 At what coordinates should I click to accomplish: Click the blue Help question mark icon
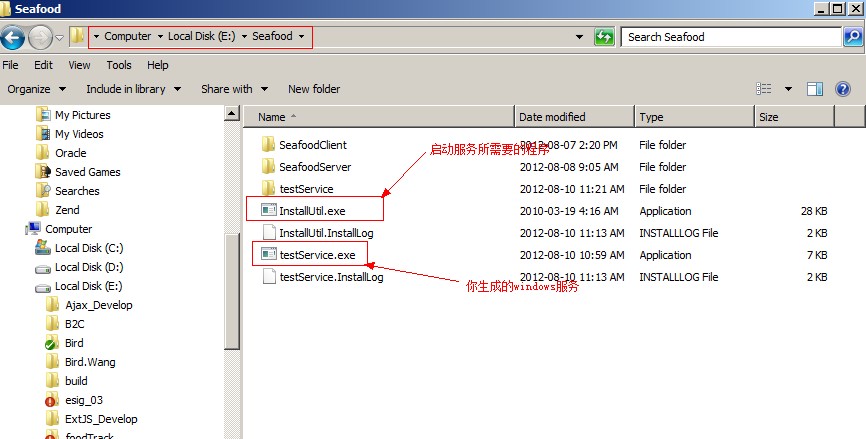click(843, 89)
